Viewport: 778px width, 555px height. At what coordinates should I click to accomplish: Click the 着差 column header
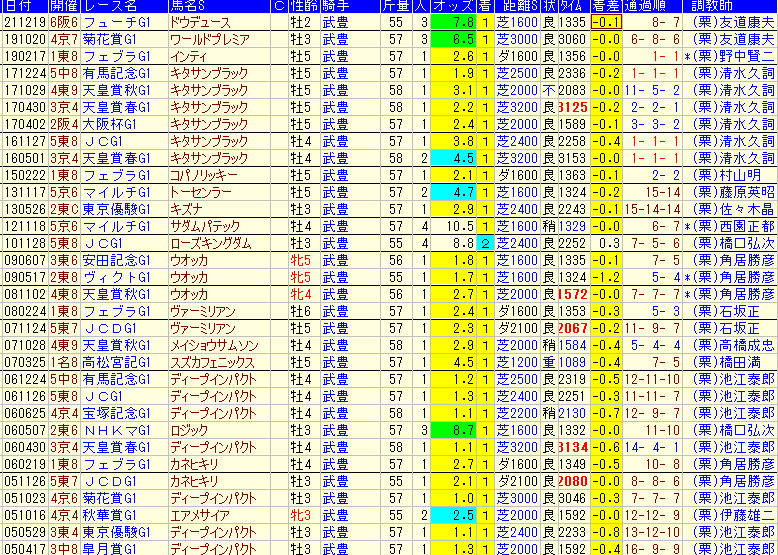[x=606, y=6]
